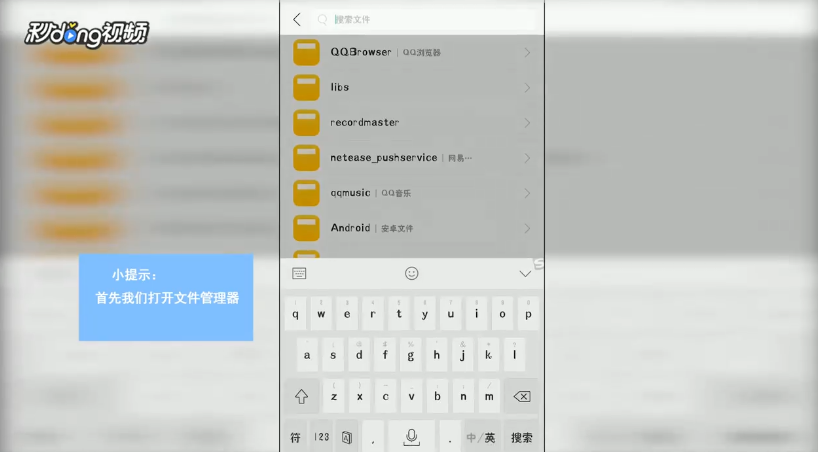Image resolution: width=818 pixels, height=452 pixels.
Task: Tap the k key
Action: [x=488, y=355]
